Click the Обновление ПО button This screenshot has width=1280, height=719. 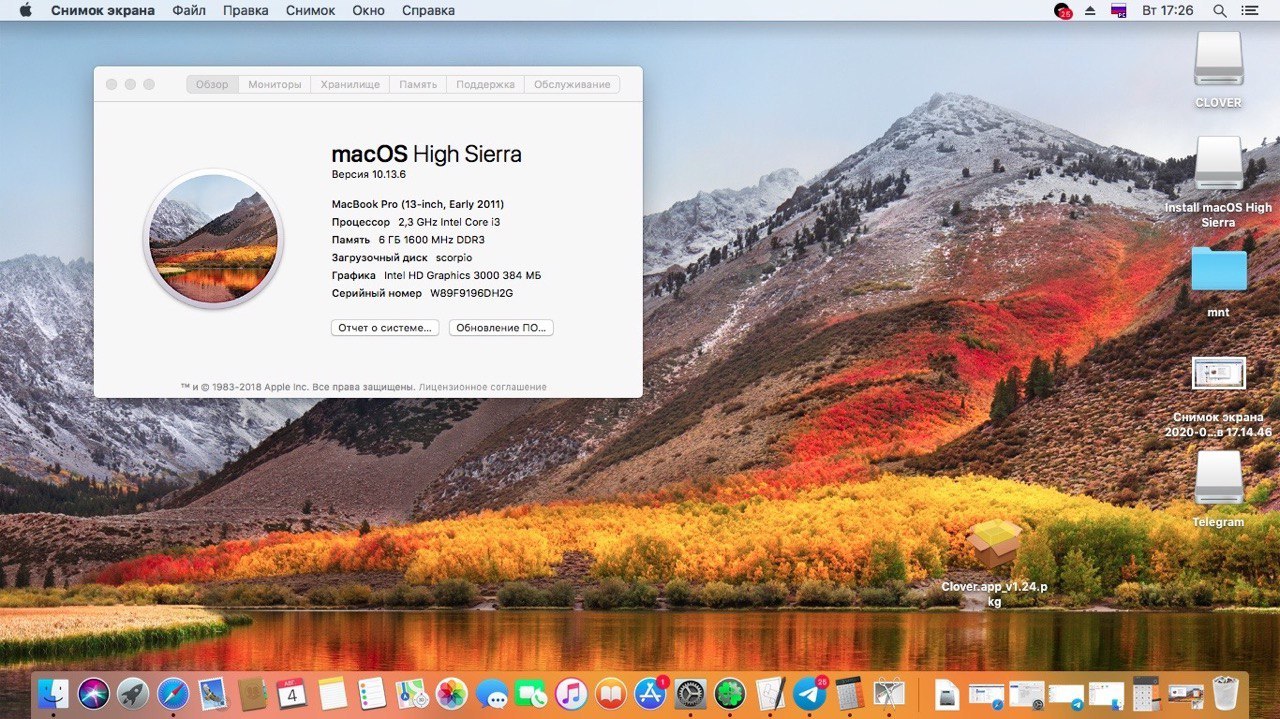pos(501,328)
